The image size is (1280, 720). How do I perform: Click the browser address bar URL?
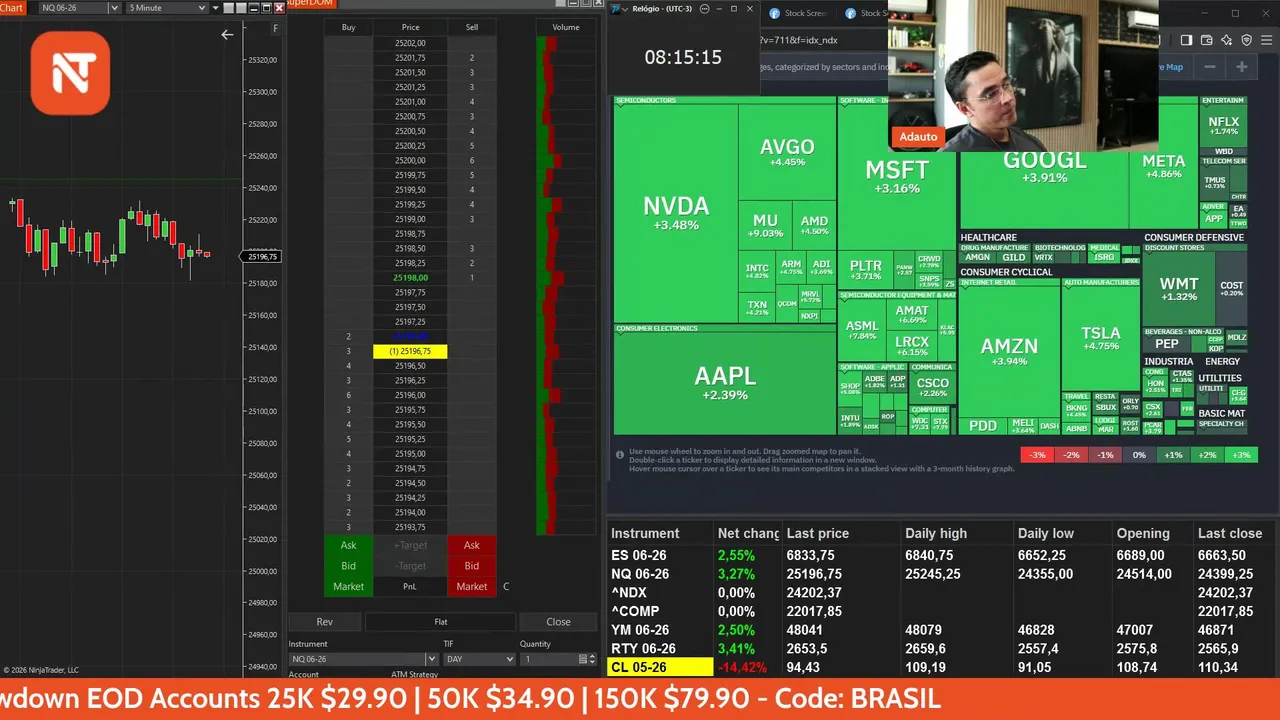pos(798,40)
